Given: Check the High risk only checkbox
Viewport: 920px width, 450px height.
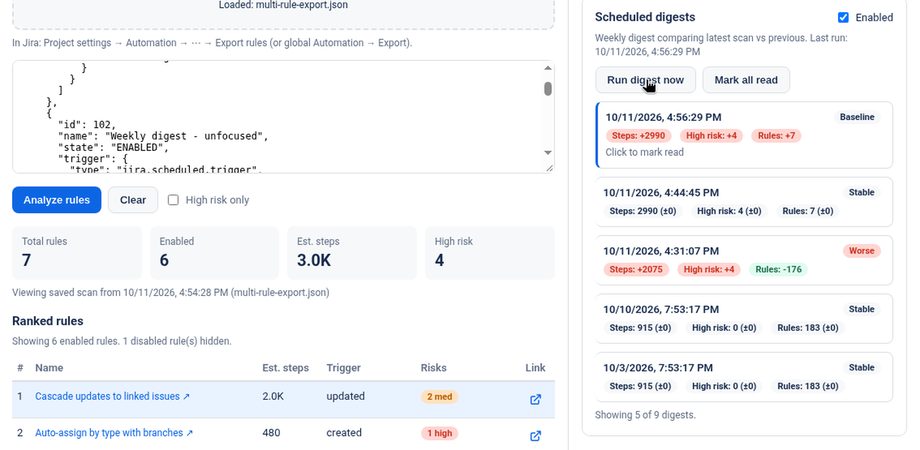Looking at the screenshot, I should tap(173, 200).
